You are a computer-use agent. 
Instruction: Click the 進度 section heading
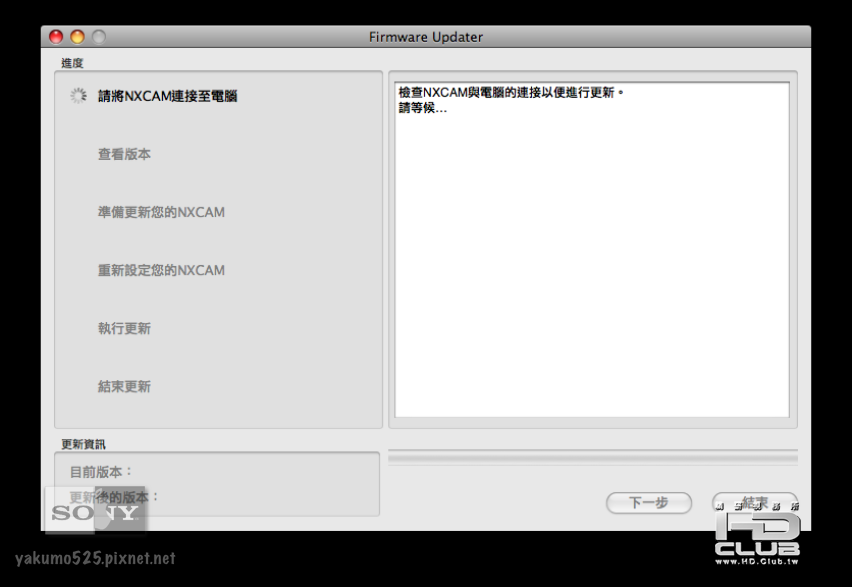[x=72, y=63]
